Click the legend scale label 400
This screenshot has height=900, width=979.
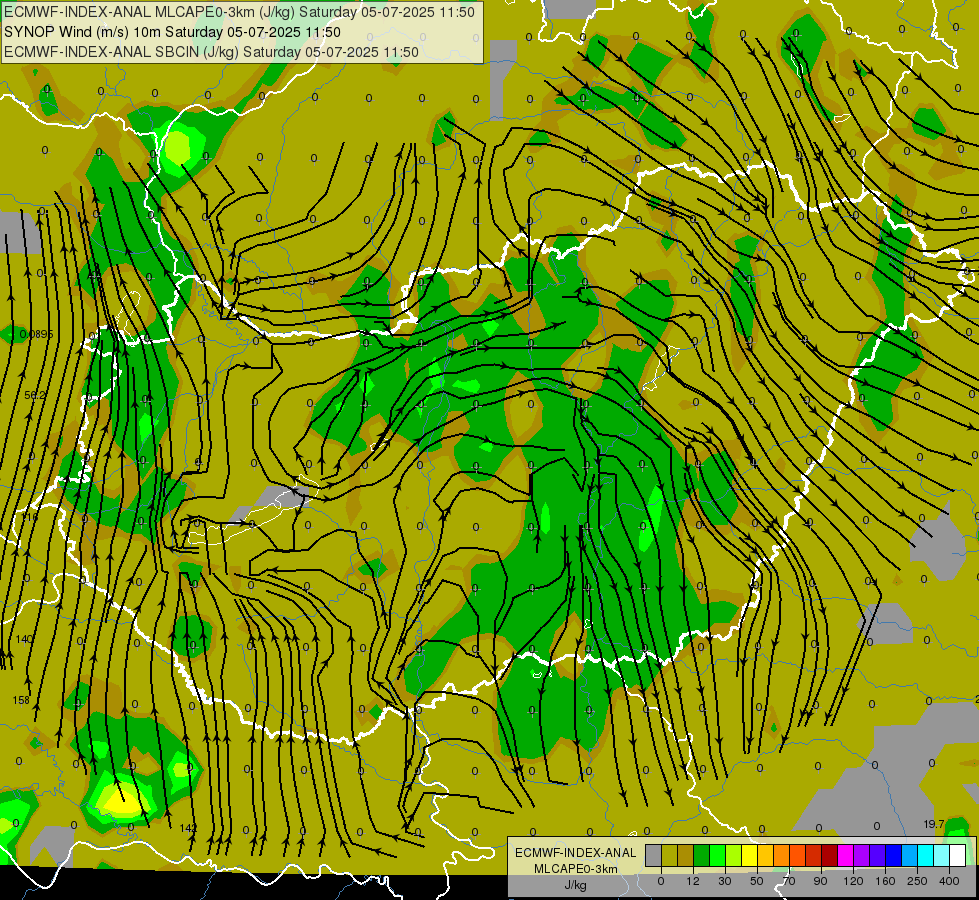click(x=949, y=881)
